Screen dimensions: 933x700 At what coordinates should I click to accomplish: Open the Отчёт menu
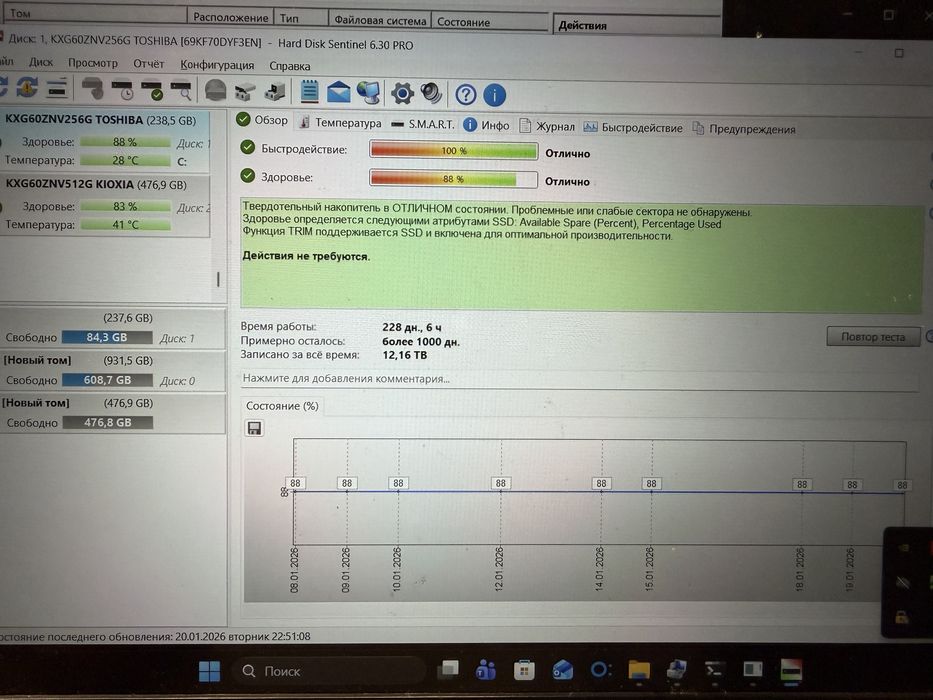tap(148, 64)
